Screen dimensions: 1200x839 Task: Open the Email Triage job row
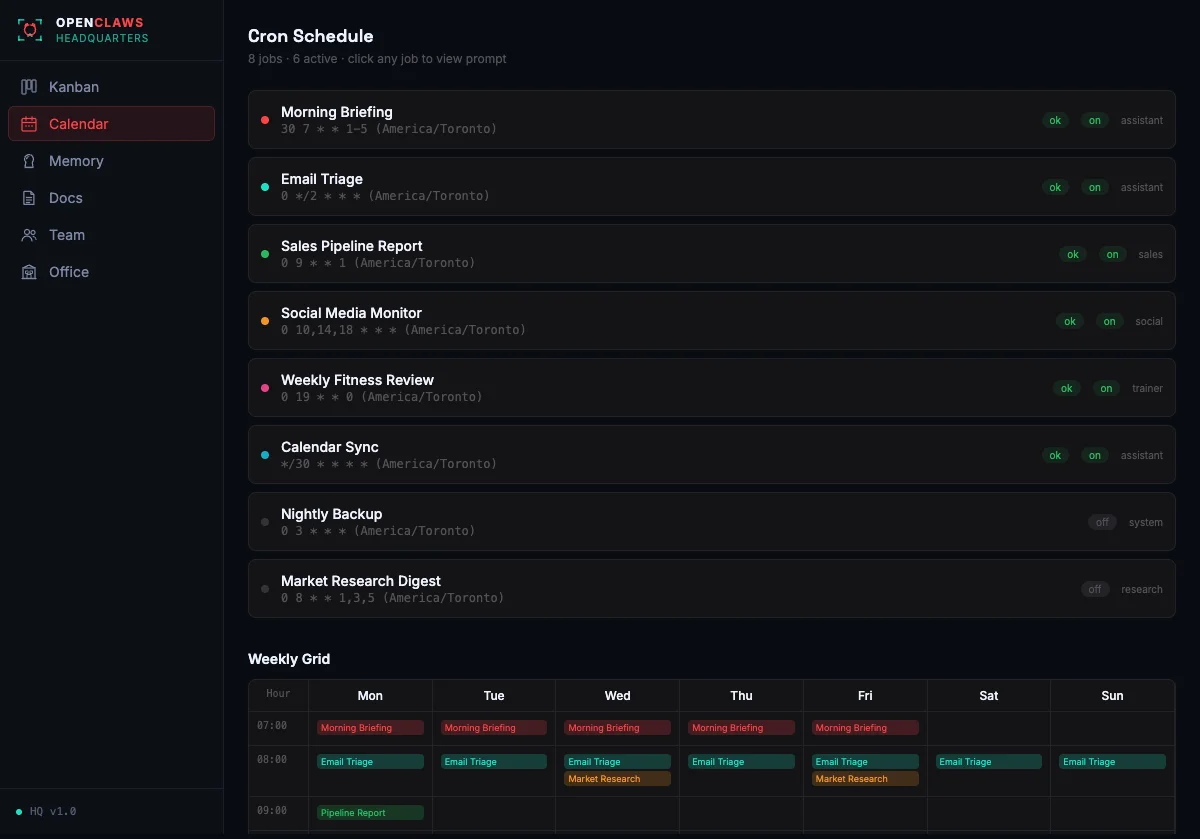tap(711, 187)
